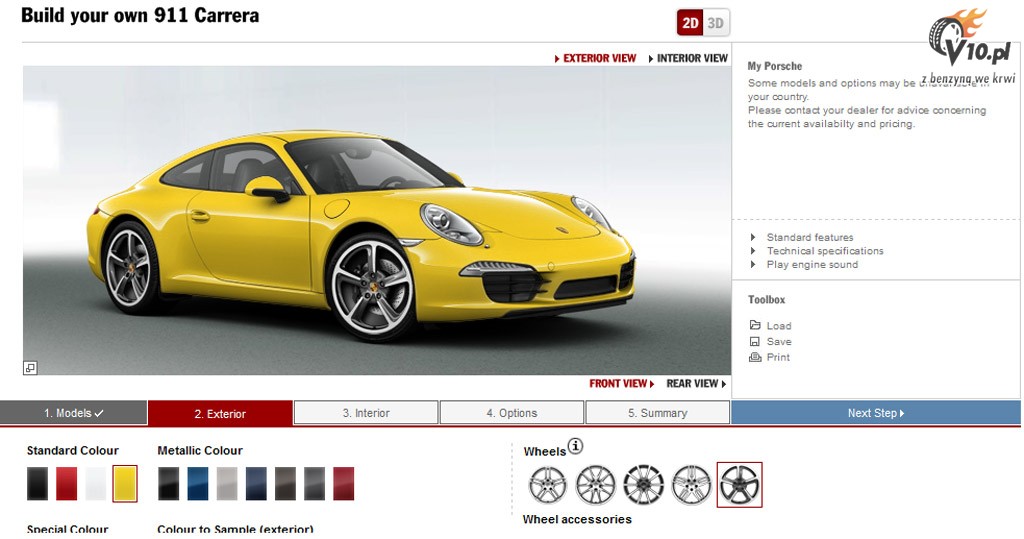Switch to 3D view mode

716,24
